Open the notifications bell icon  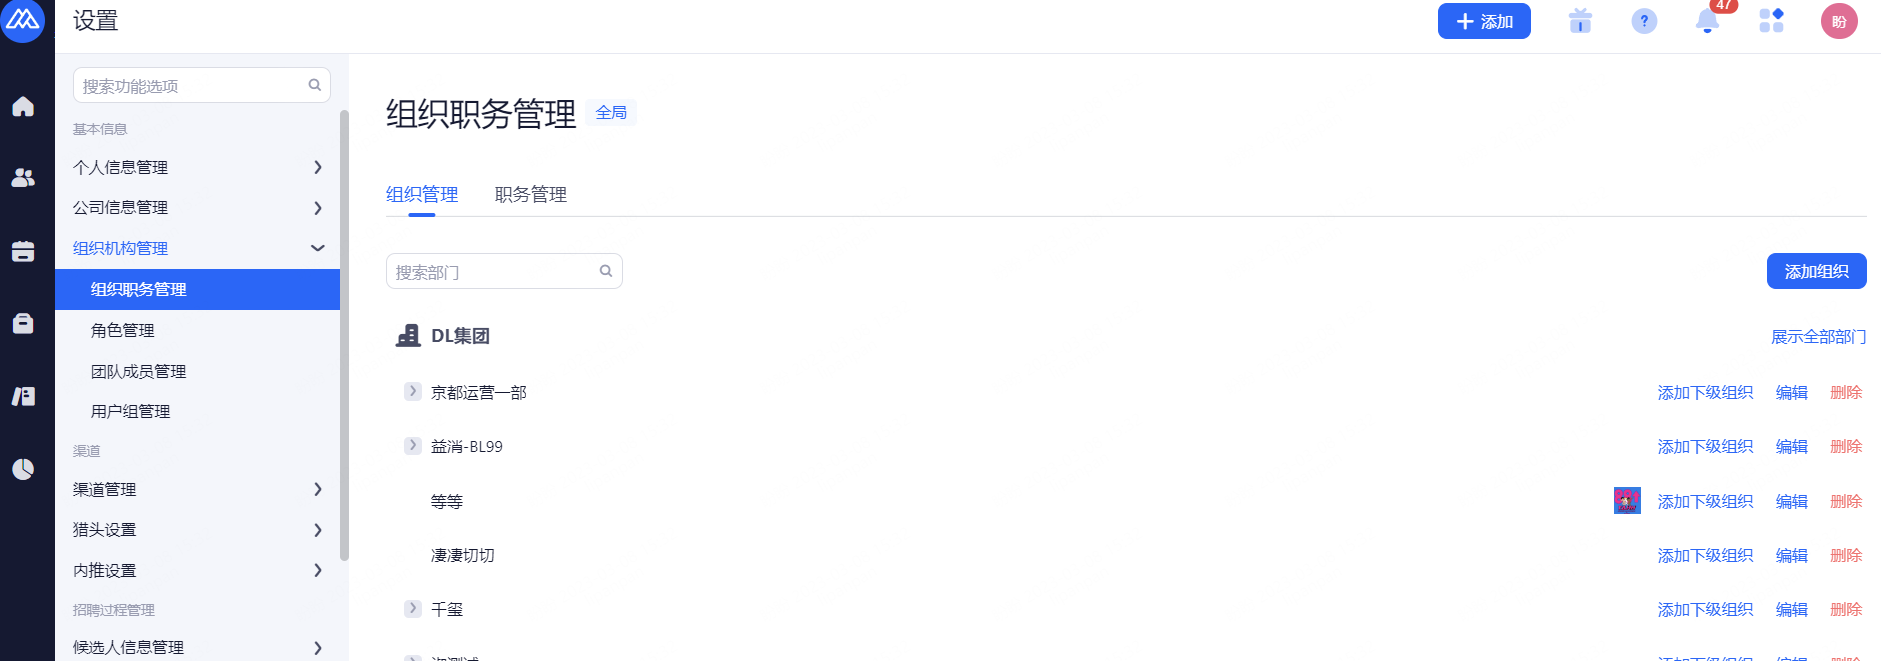1708,21
